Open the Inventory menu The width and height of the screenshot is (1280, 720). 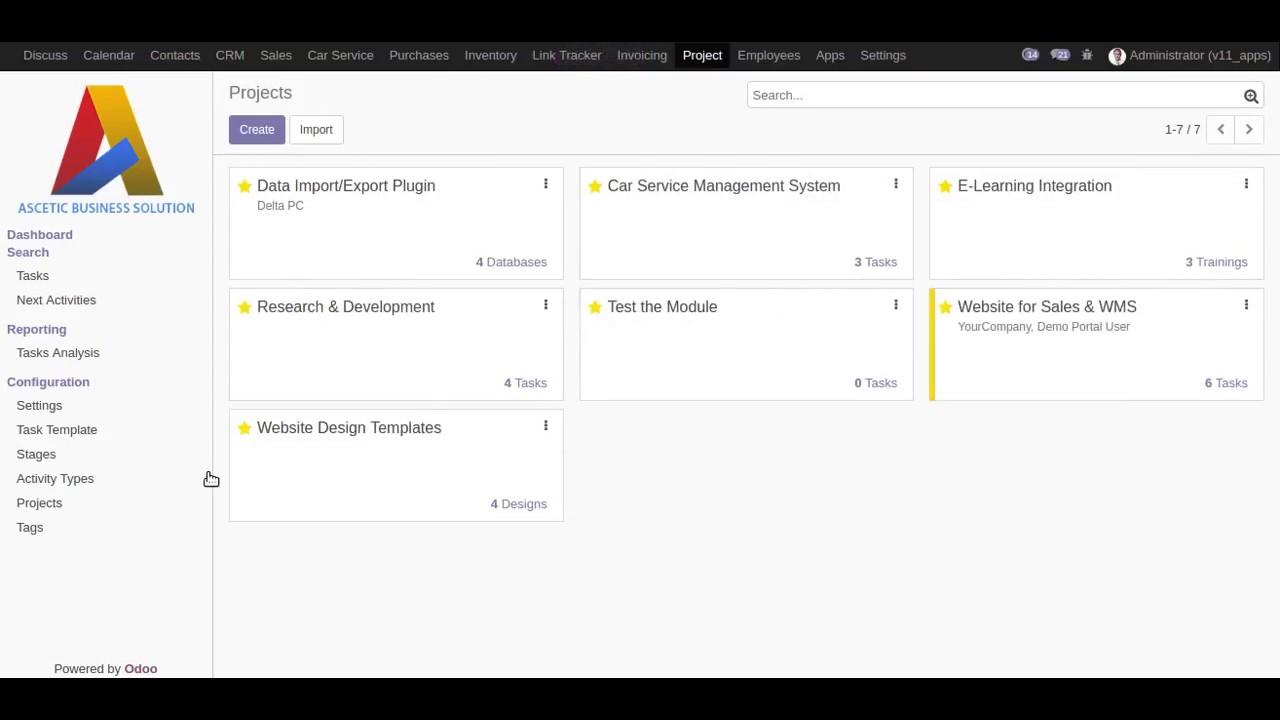(490, 55)
